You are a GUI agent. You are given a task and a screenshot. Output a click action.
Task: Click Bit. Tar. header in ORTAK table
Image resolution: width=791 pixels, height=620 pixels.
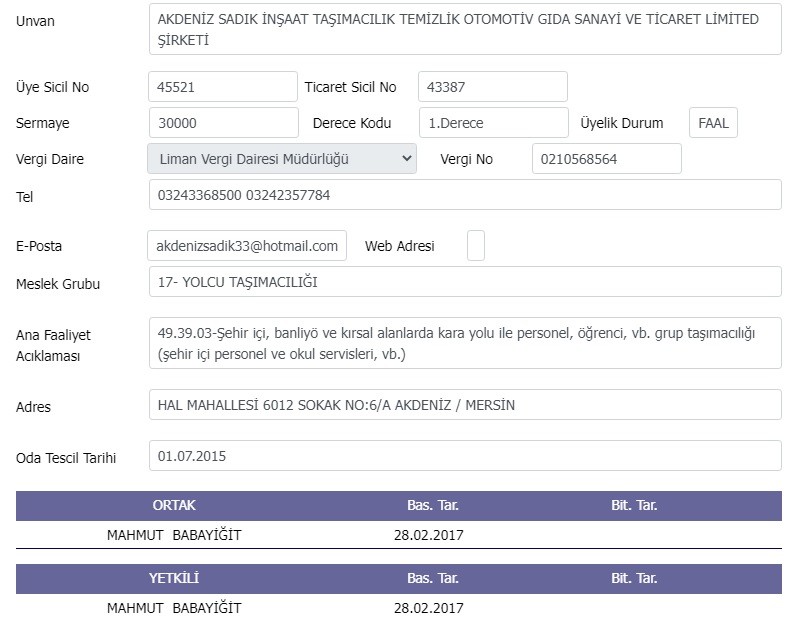(x=634, y=505)
